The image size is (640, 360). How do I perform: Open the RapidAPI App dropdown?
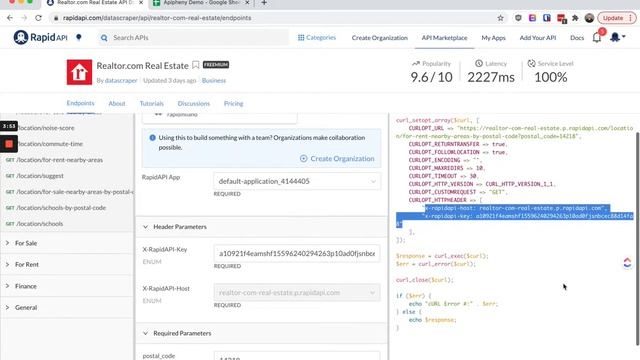[x=297, y=181]
